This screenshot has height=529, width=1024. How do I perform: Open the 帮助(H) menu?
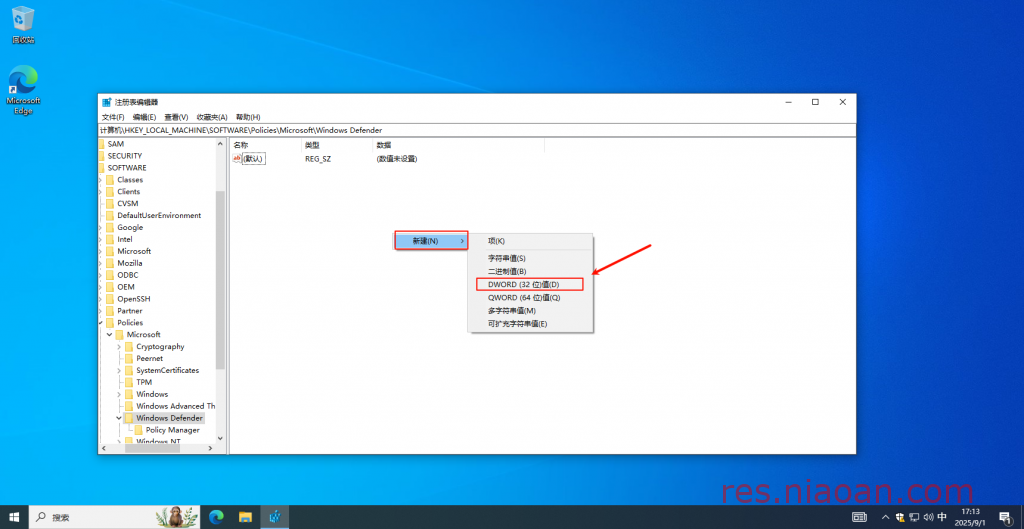pyautogui.click(x=248, y=117)
